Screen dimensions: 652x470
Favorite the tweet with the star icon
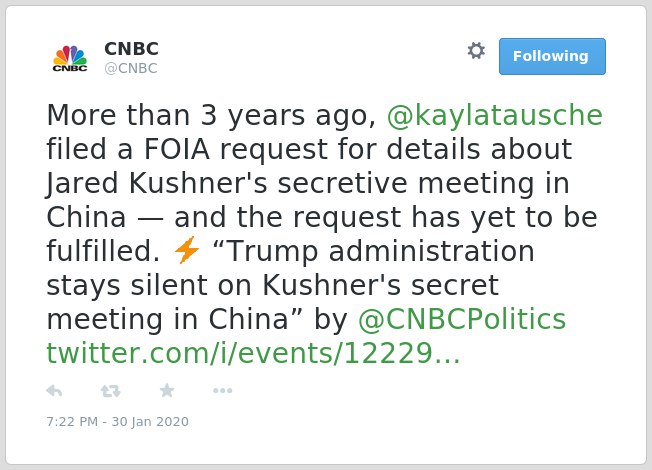[167, 391]
